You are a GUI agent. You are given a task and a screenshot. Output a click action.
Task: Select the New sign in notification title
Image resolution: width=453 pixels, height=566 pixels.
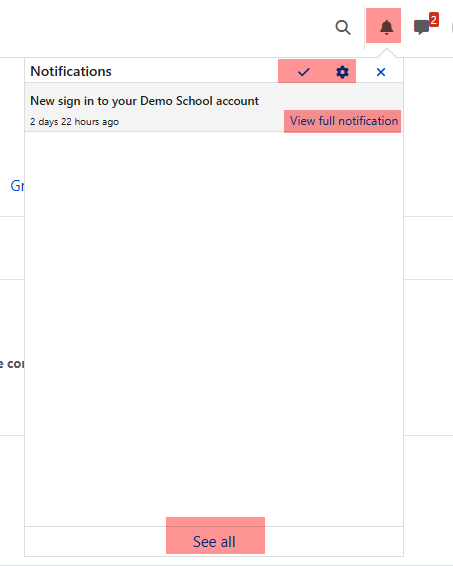[144, 101]
